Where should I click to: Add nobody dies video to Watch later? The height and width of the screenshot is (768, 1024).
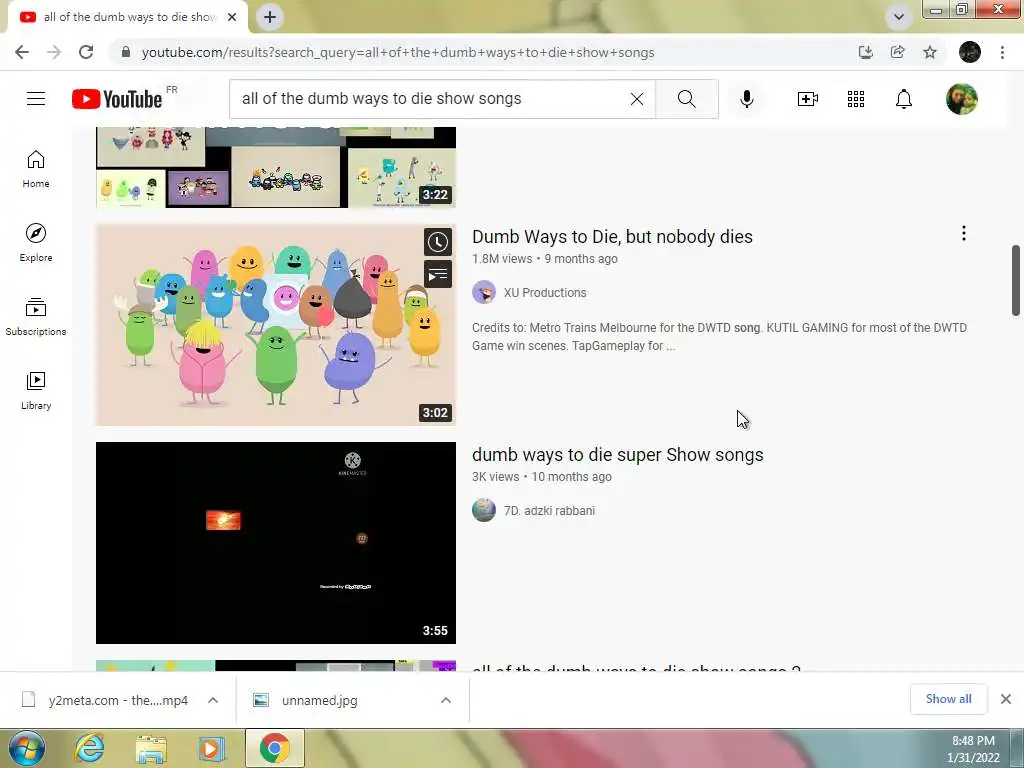(438, 242)
